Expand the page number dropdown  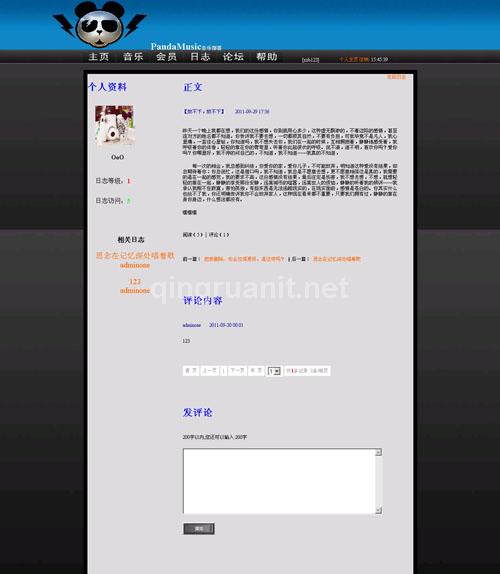274,371
